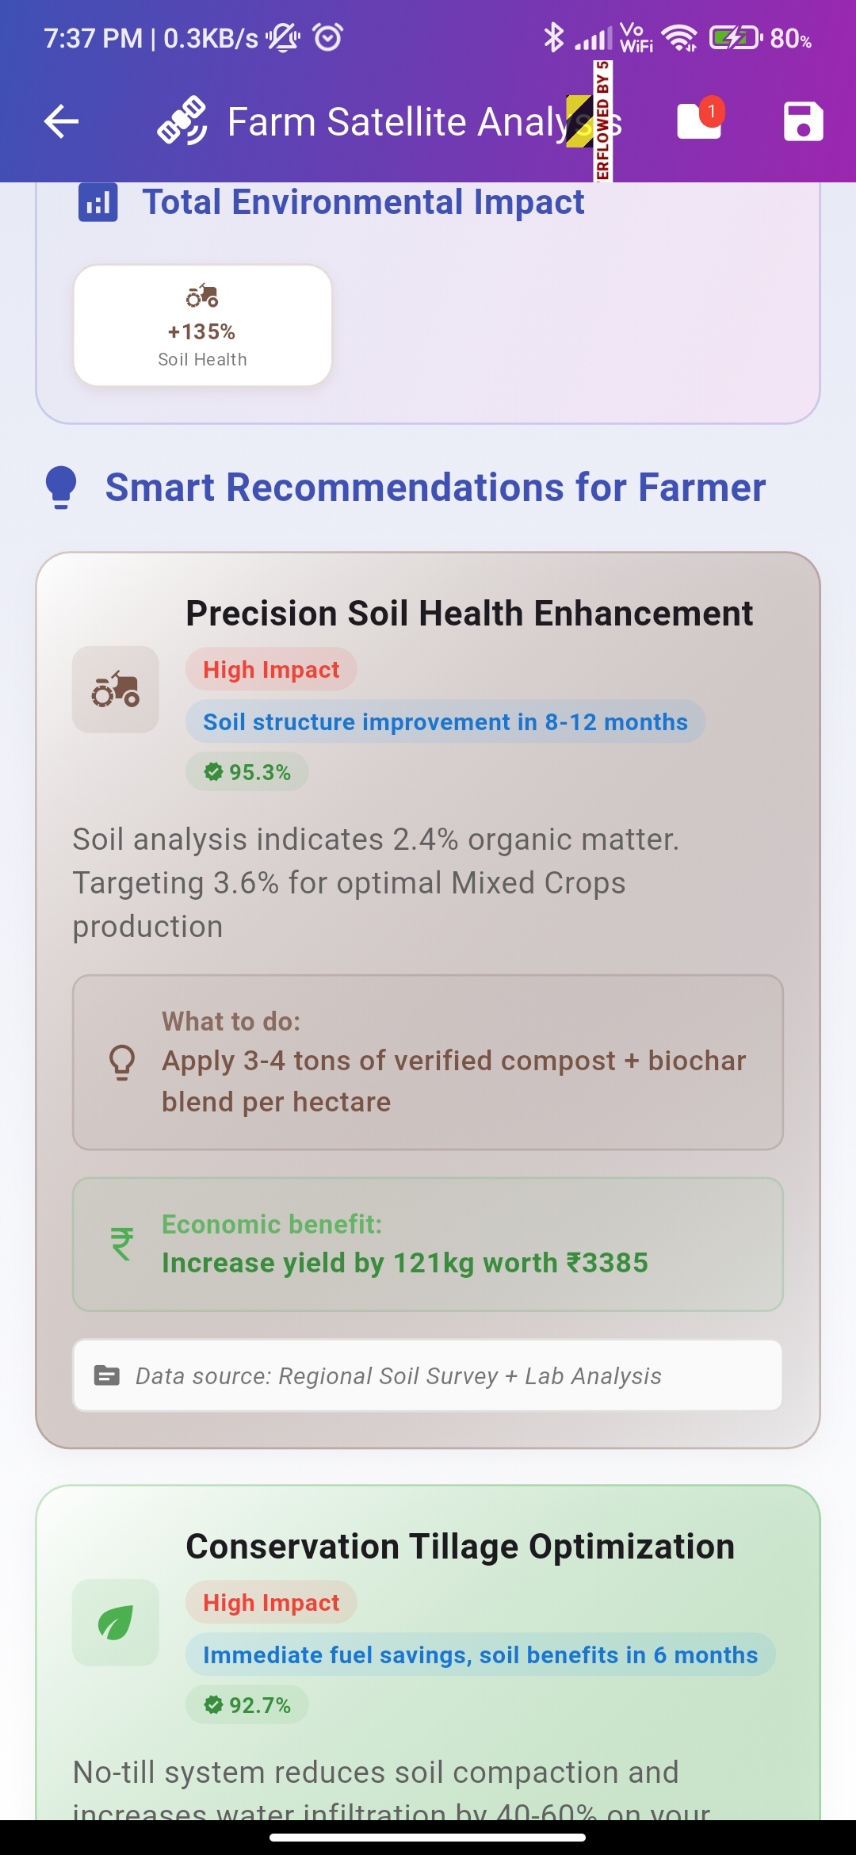Tap the Total Environmental Impact chart icon
Screen dimensions: 856x1855
[98, 203]
